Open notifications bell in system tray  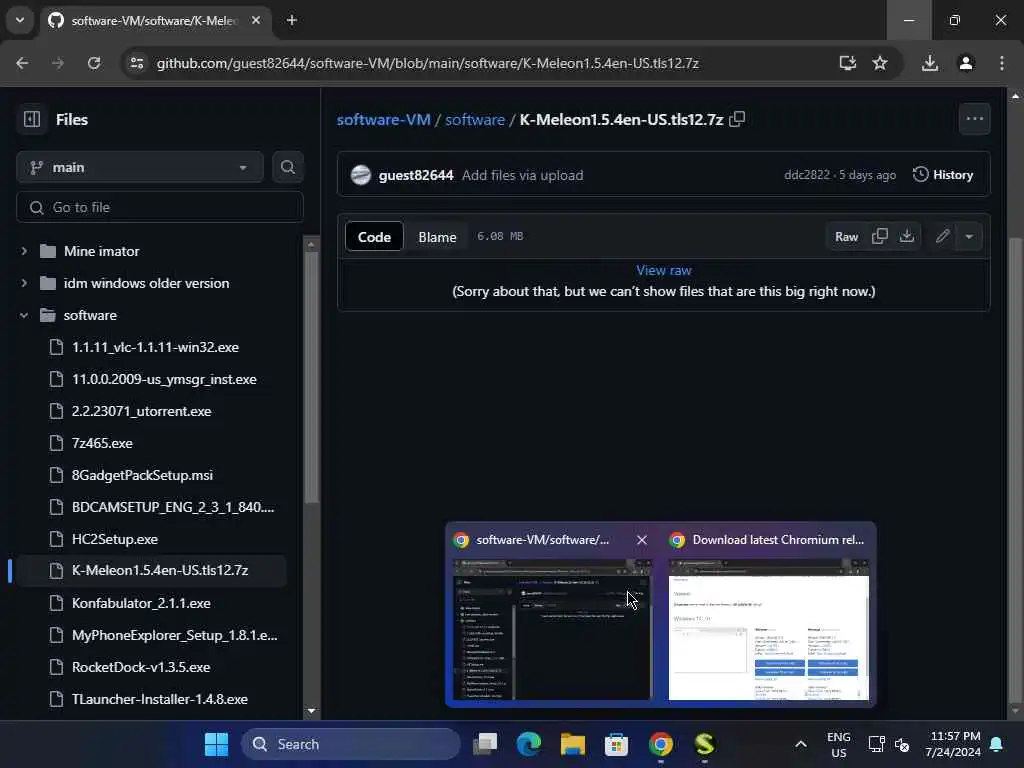coord(997,744)
